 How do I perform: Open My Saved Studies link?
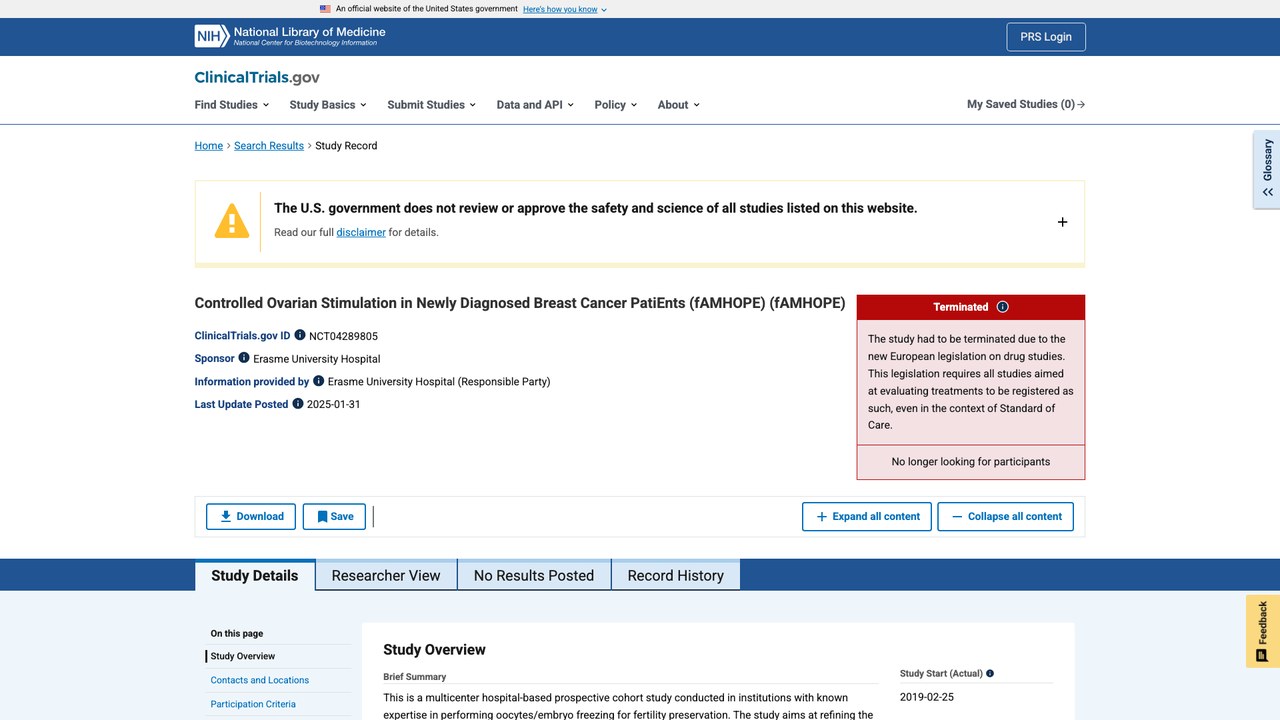(1026, 104)
